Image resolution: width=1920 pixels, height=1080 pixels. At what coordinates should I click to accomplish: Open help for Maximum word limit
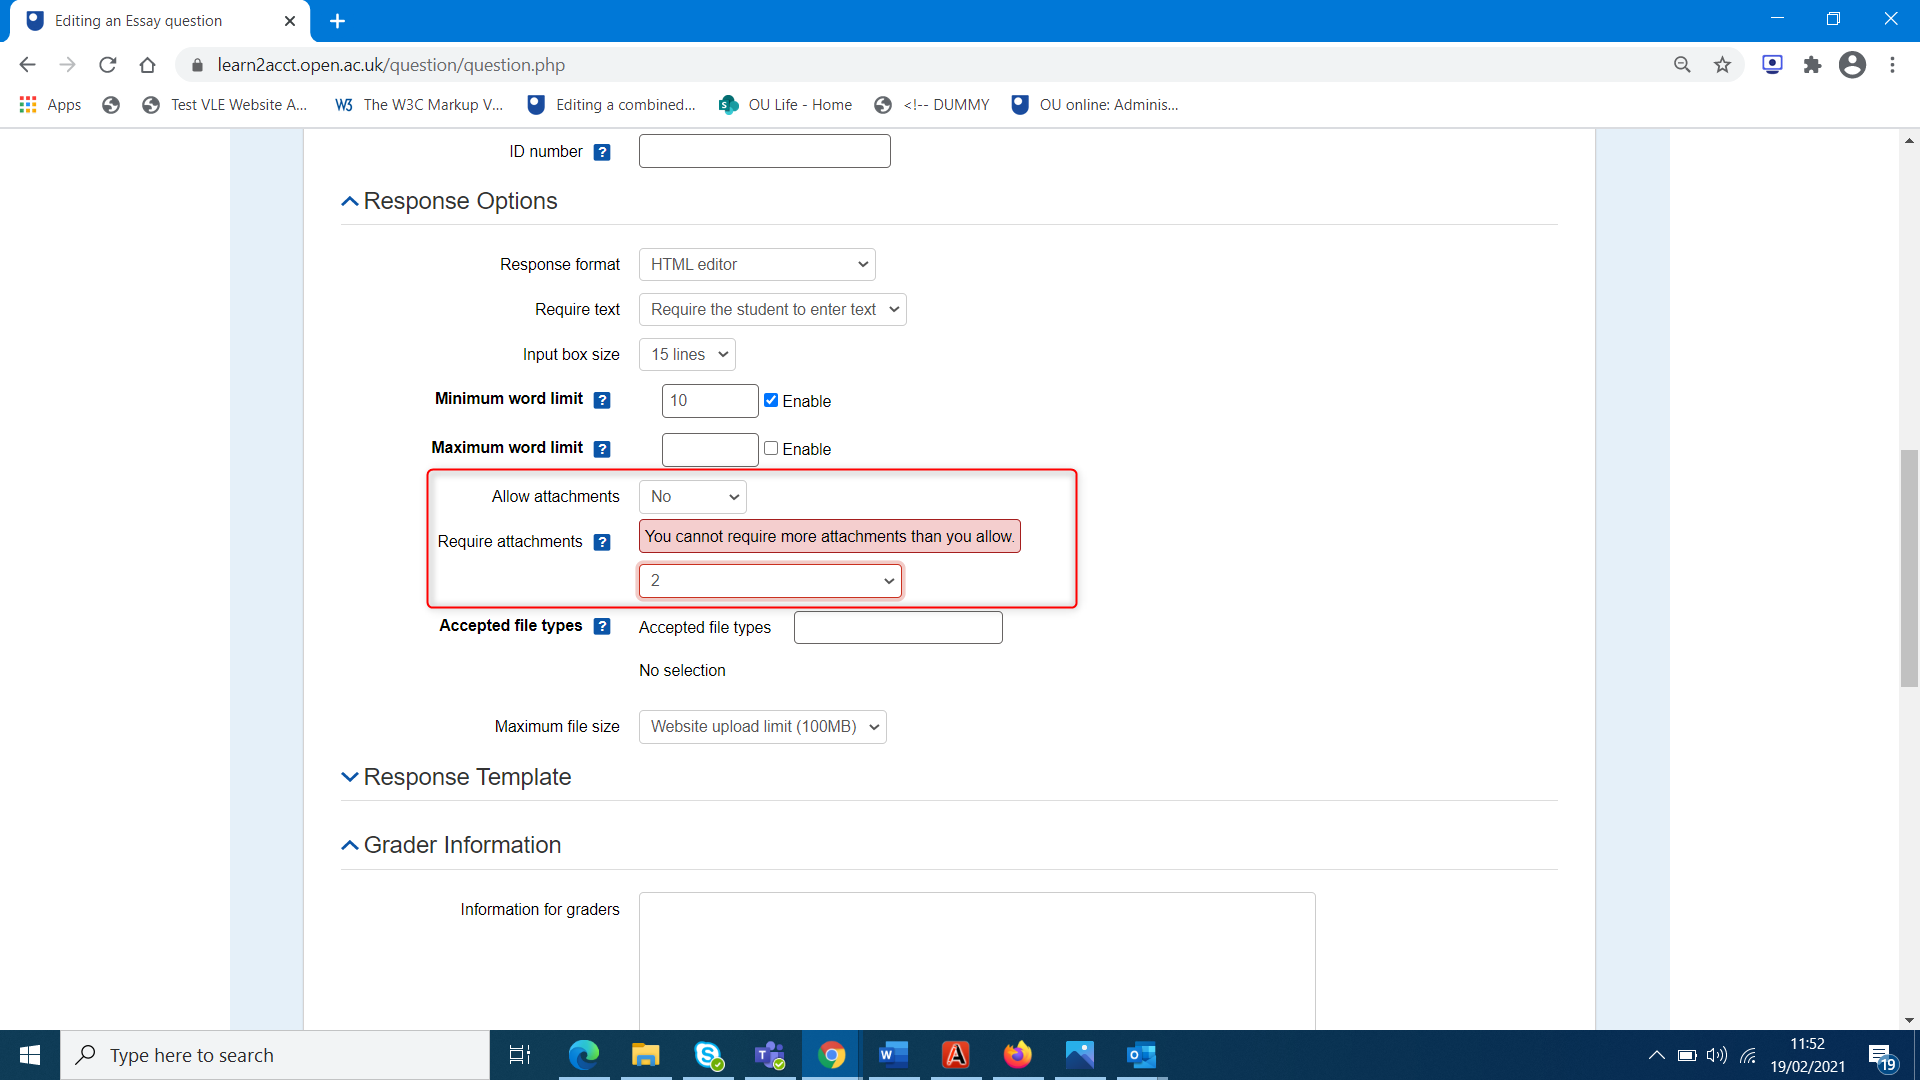(x=602, y=449)
